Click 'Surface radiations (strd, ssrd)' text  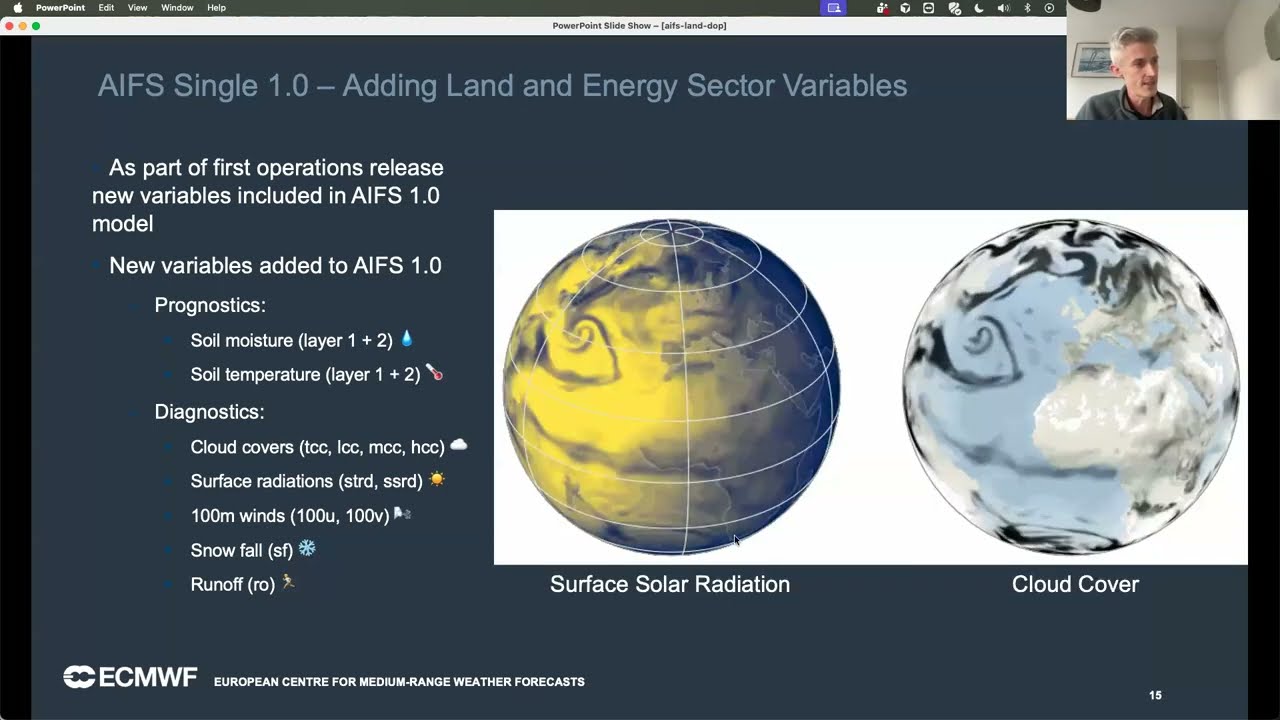[307, 482]
